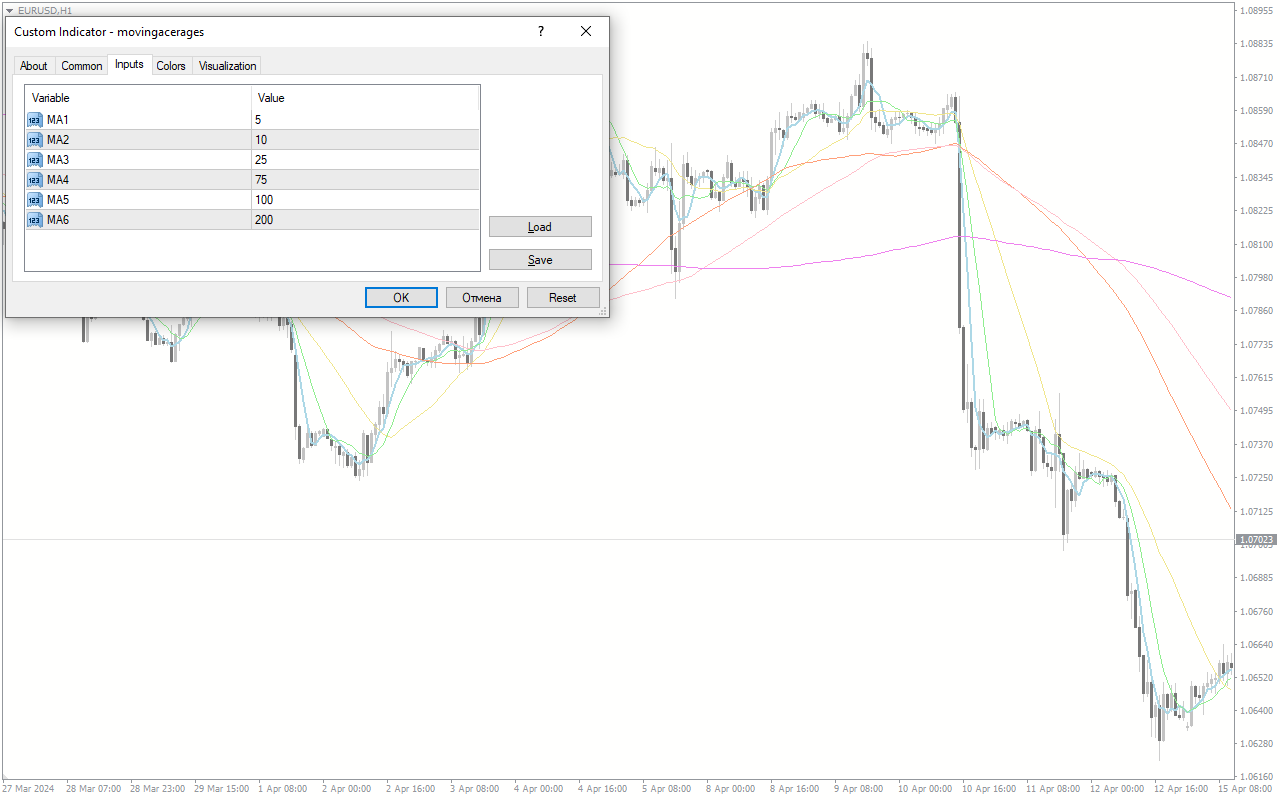1280x800 pixels.
Task: Click the 27 Mar 2024 date label
Action: (x=30, y=789)
